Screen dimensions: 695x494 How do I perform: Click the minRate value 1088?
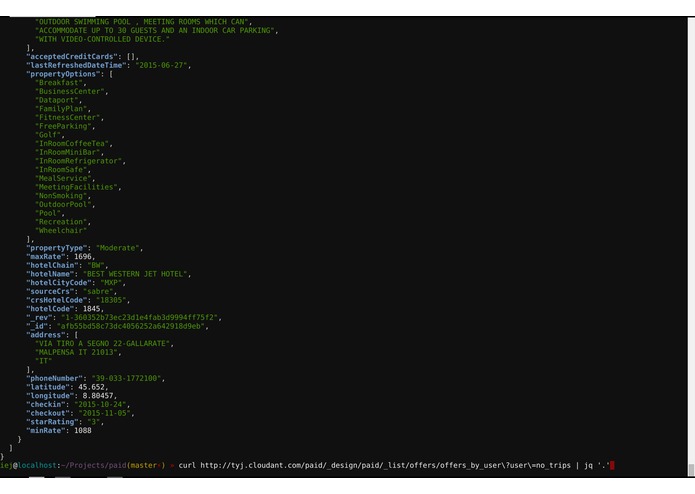click(x=82, y=430)
